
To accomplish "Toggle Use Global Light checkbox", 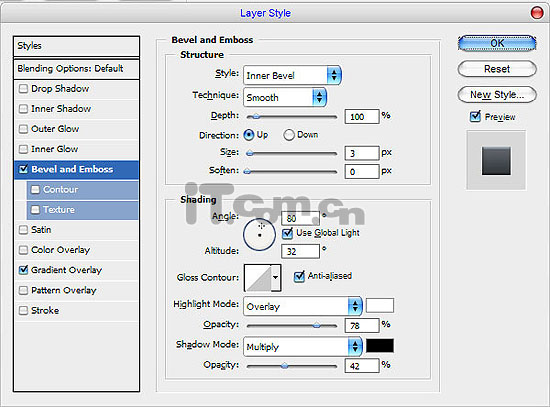I will [x=287, y=233].
